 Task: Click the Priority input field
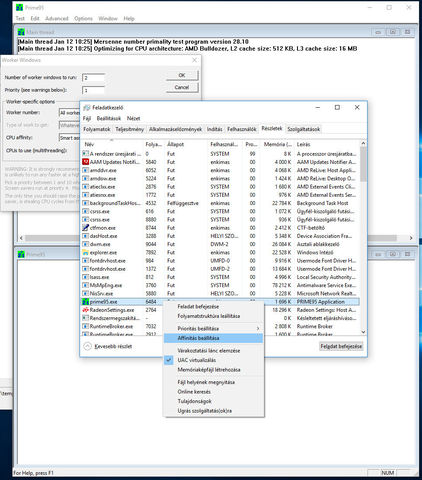(93, 90)
